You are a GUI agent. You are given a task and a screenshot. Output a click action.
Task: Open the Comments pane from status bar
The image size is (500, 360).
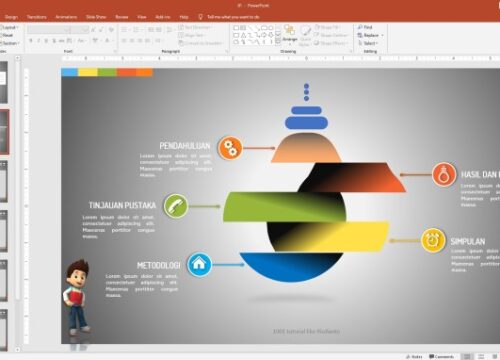coord(441,356)
